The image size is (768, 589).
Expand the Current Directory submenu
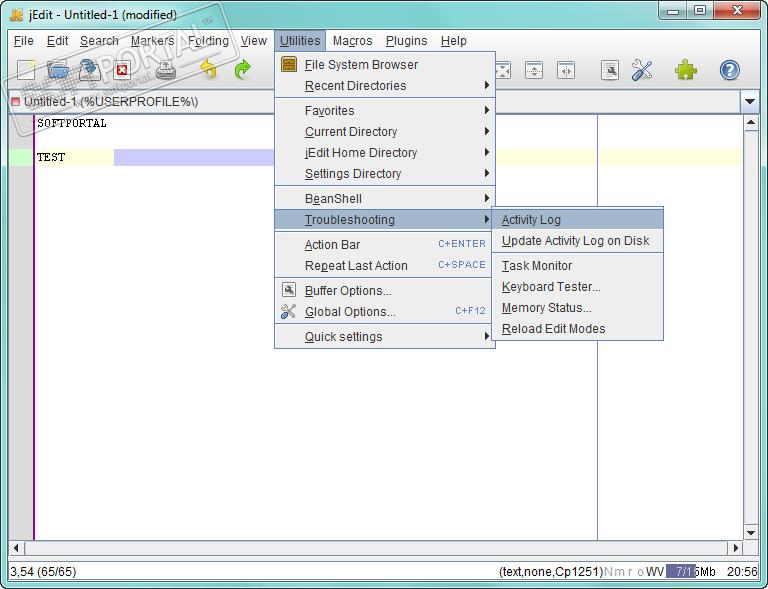[385, 132]
